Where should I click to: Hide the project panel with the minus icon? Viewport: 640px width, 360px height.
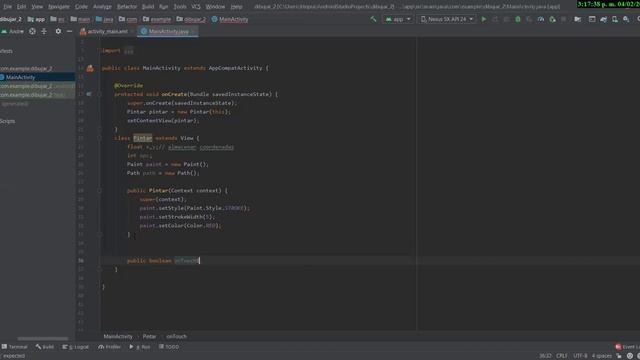(69, 31)
